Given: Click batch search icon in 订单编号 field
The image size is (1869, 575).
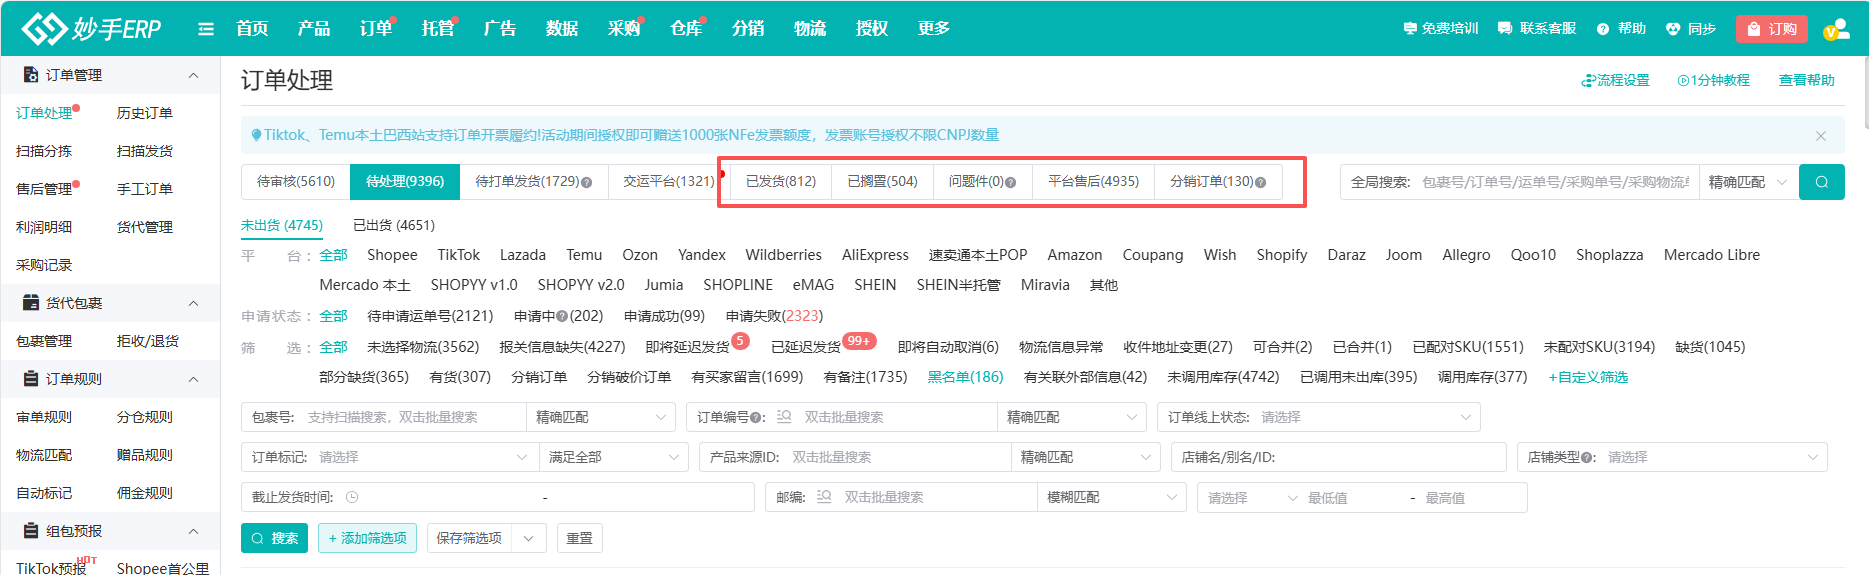Looking at the screenshot, I should pos(784,417).
